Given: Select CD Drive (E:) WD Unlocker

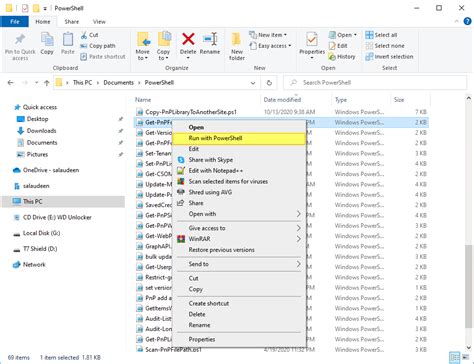Looking at the screenshot, I should click(x=57, y=217).
